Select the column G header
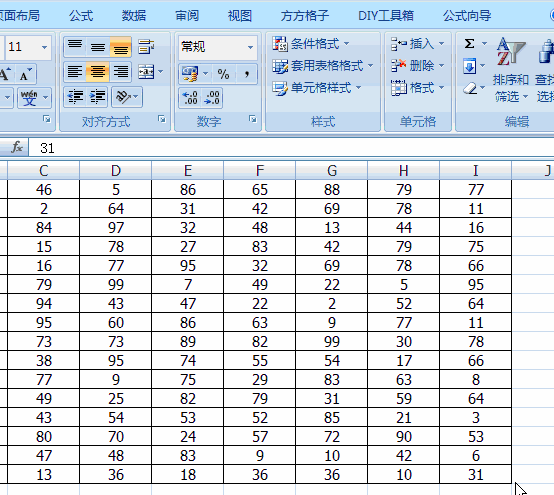Viewport: 554px width, 495px height. pos(331,171)
